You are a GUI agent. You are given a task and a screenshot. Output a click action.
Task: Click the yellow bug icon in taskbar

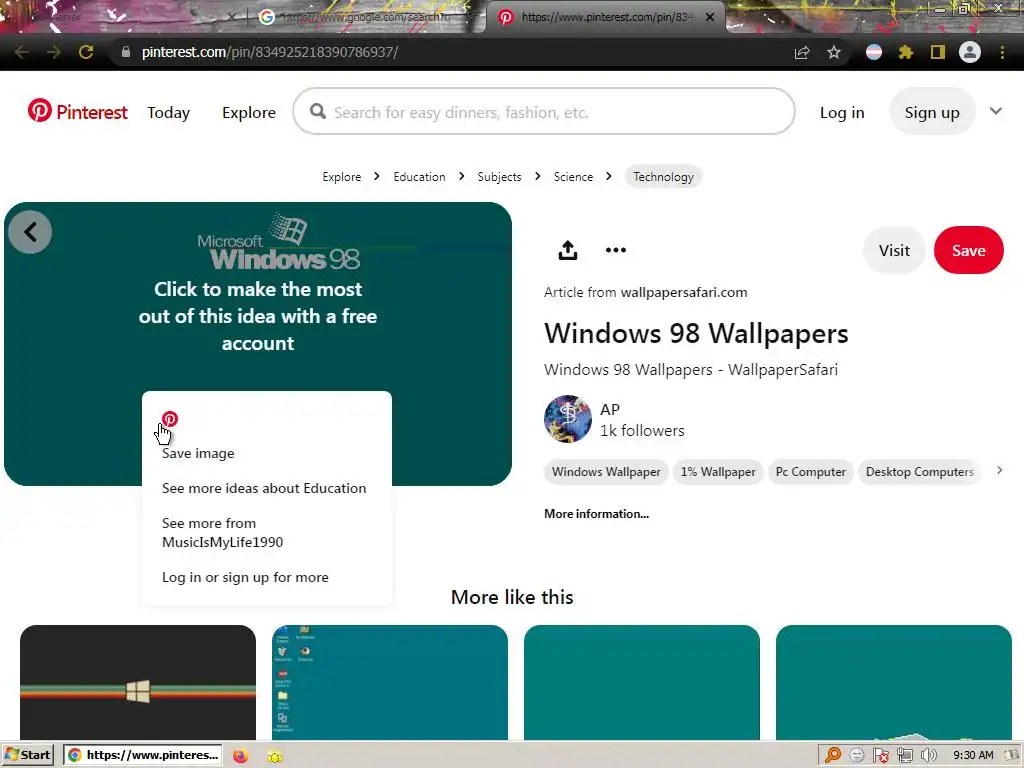click(x=275, y=756)
